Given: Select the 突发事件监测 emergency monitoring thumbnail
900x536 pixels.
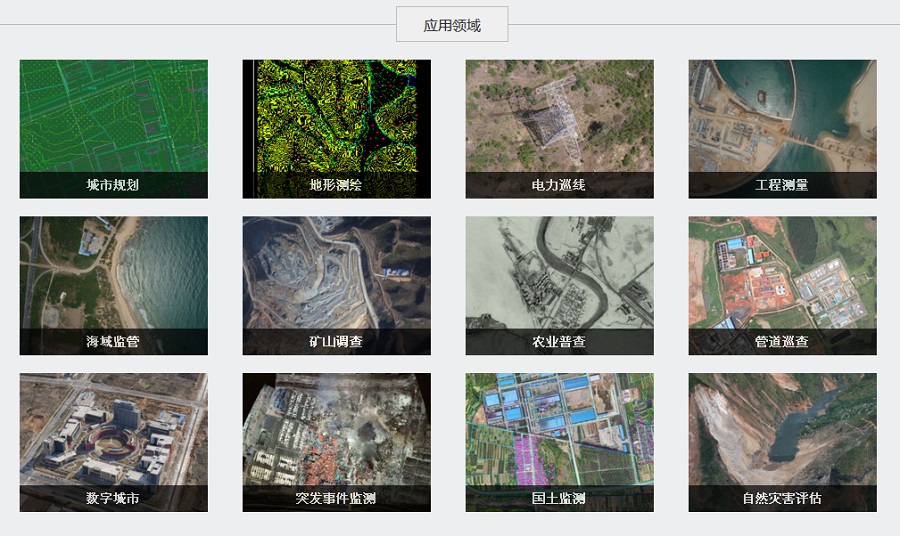Looking at the screenshot, I should pyautogui.click(x=336, y=442).
